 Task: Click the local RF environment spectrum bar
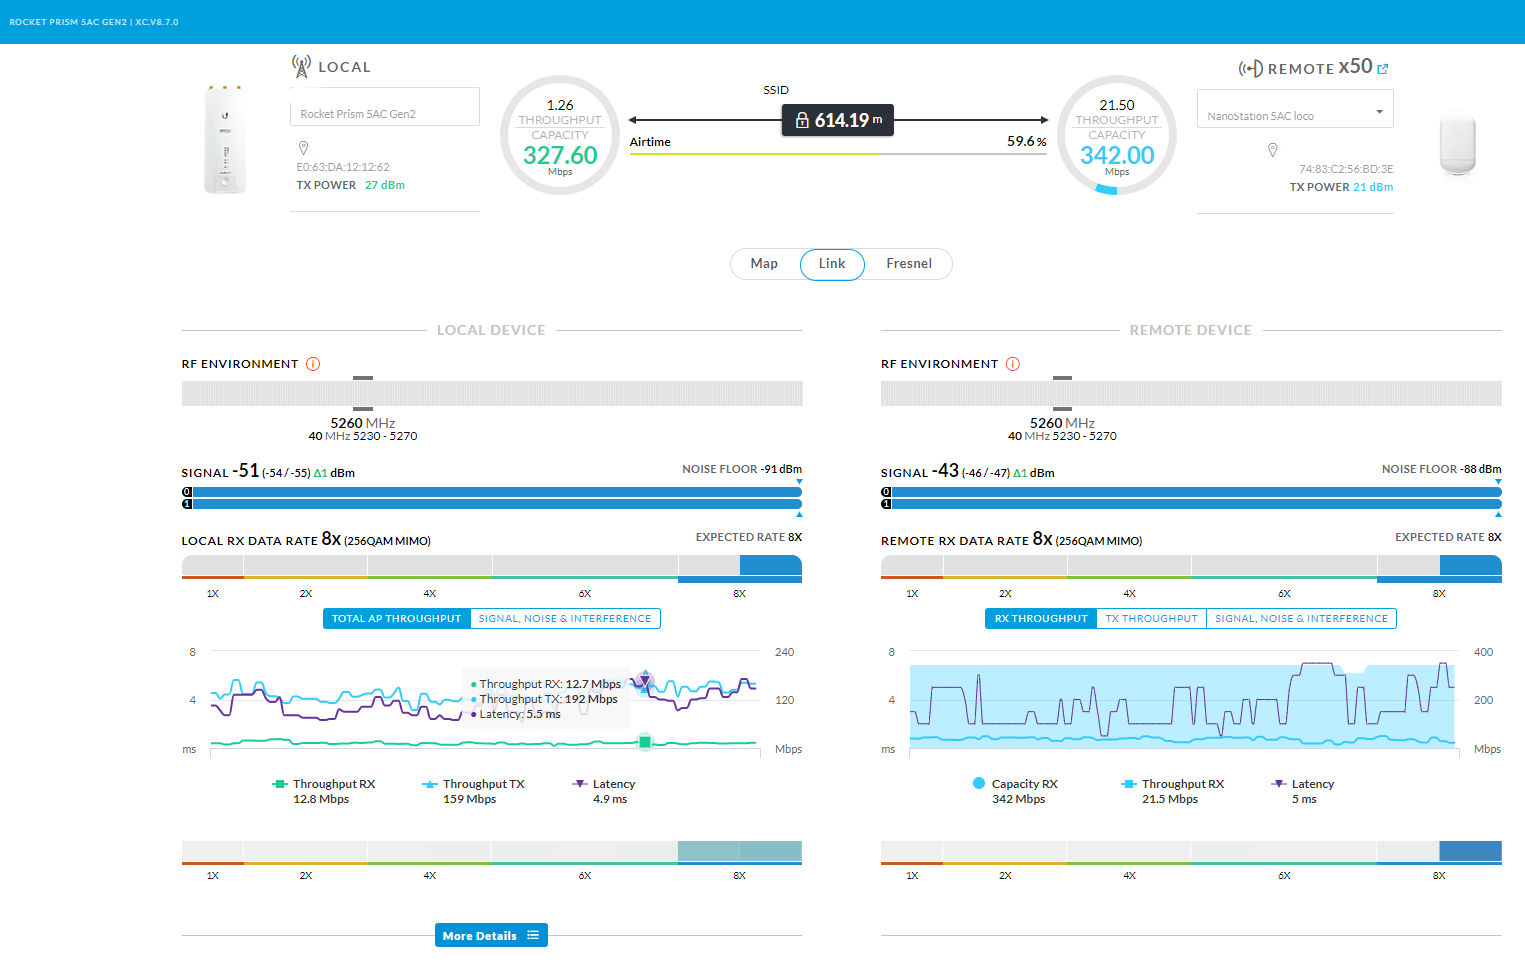point(492,393)
